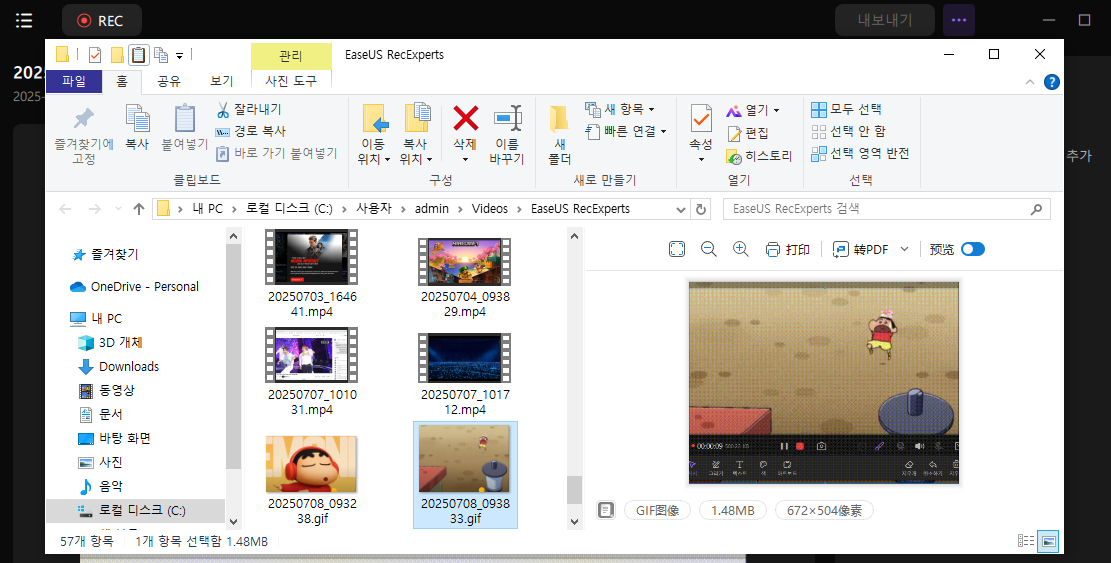This screenshot has height=563, width=1111.
Task: Click zoom out magnifier in preview pane
Action: click(709, 249)
